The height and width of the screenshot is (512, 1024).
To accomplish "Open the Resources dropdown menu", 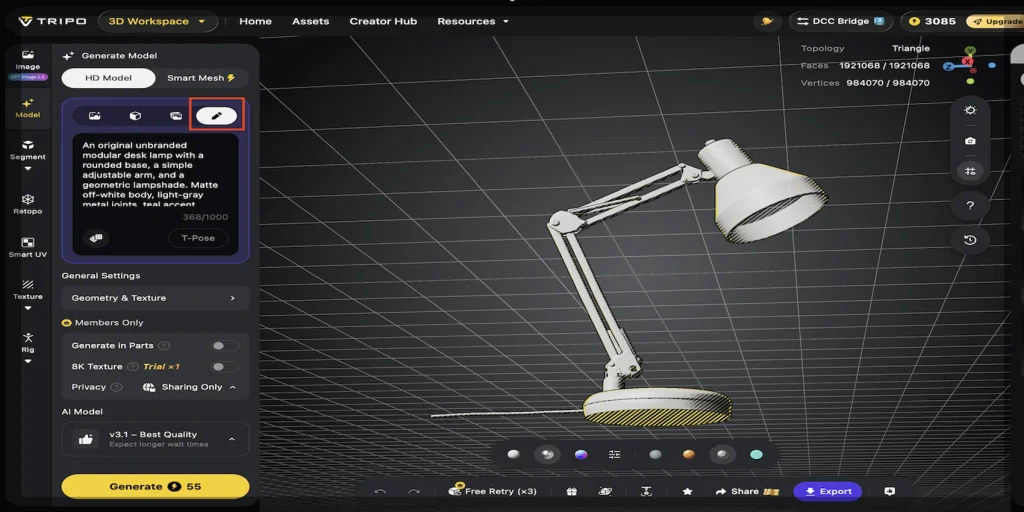I will tap(473, 21).
